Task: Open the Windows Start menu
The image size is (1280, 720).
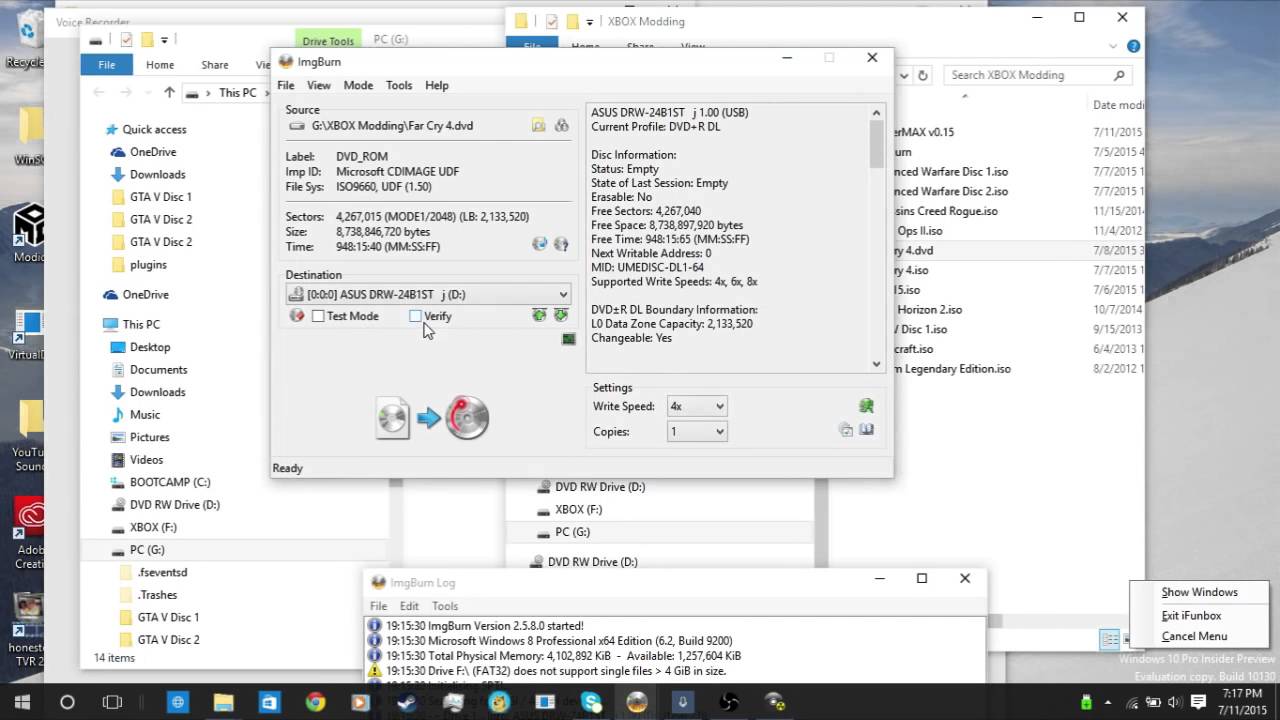Action: (22, 703)
